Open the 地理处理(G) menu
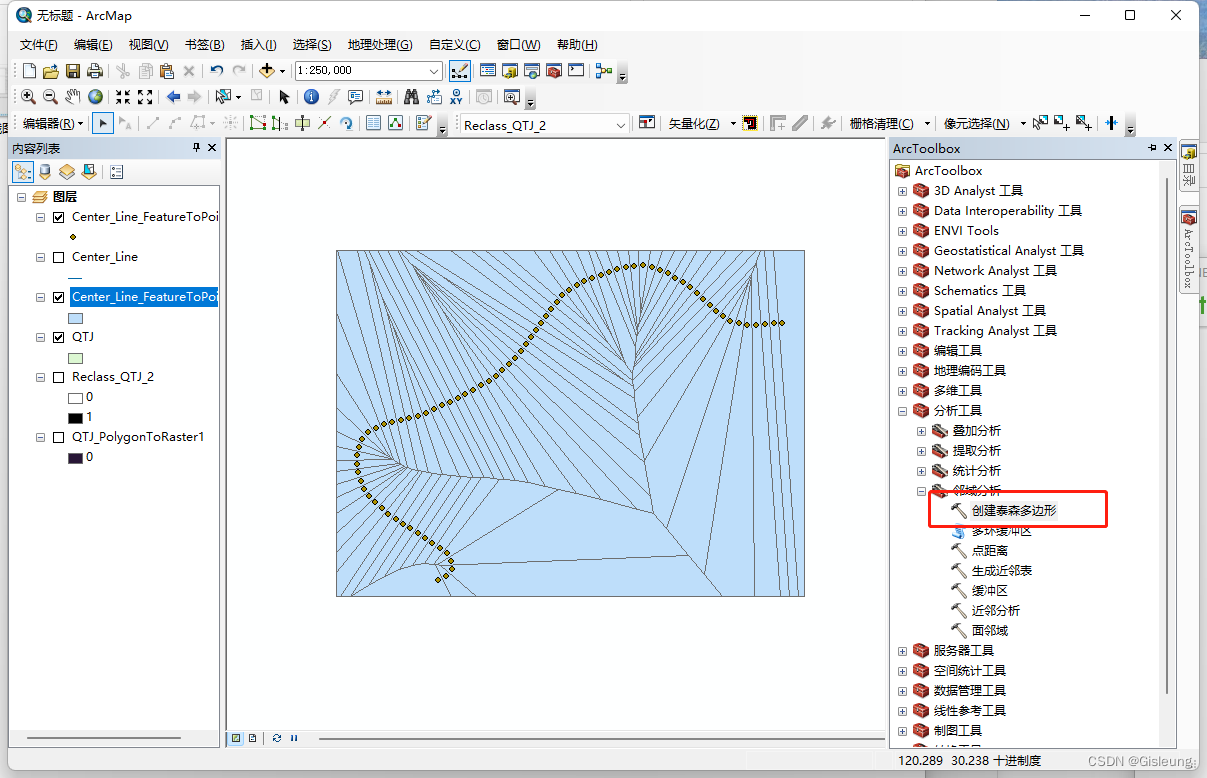Image resolution: width=1207 pixels, height=778 pixels. (x=379, y=45)
